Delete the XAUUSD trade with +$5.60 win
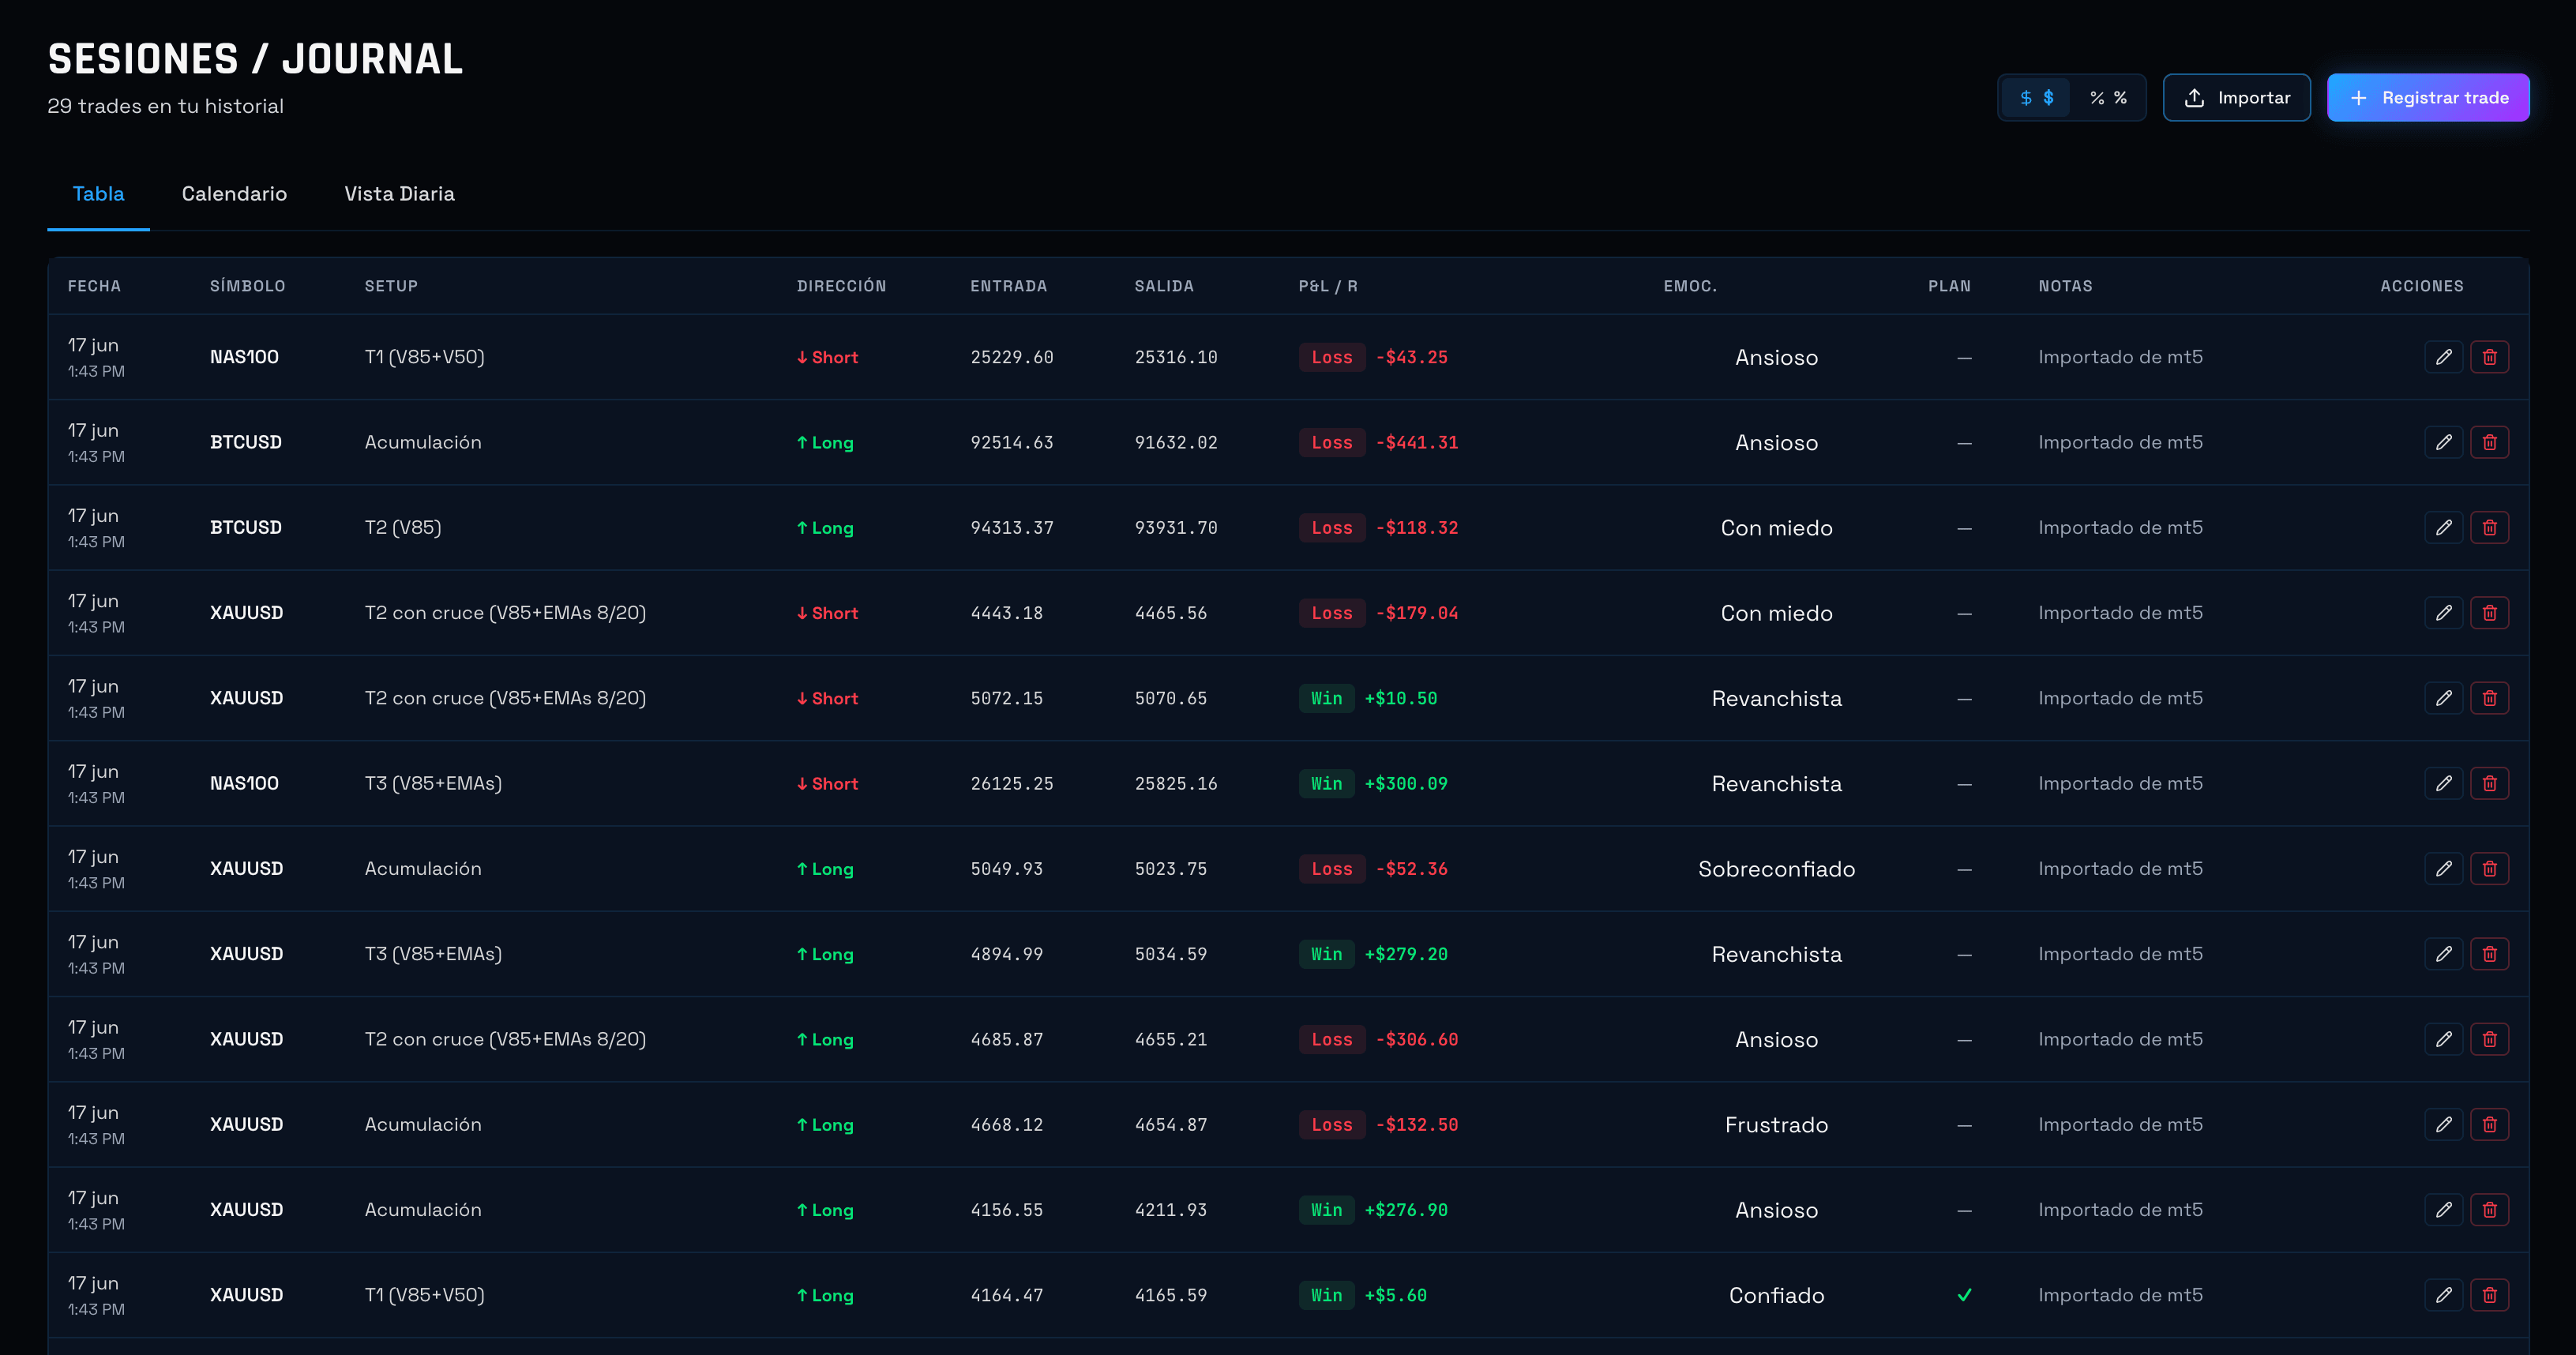Screen dimensions: 2576x1355 [2489, 1295]
